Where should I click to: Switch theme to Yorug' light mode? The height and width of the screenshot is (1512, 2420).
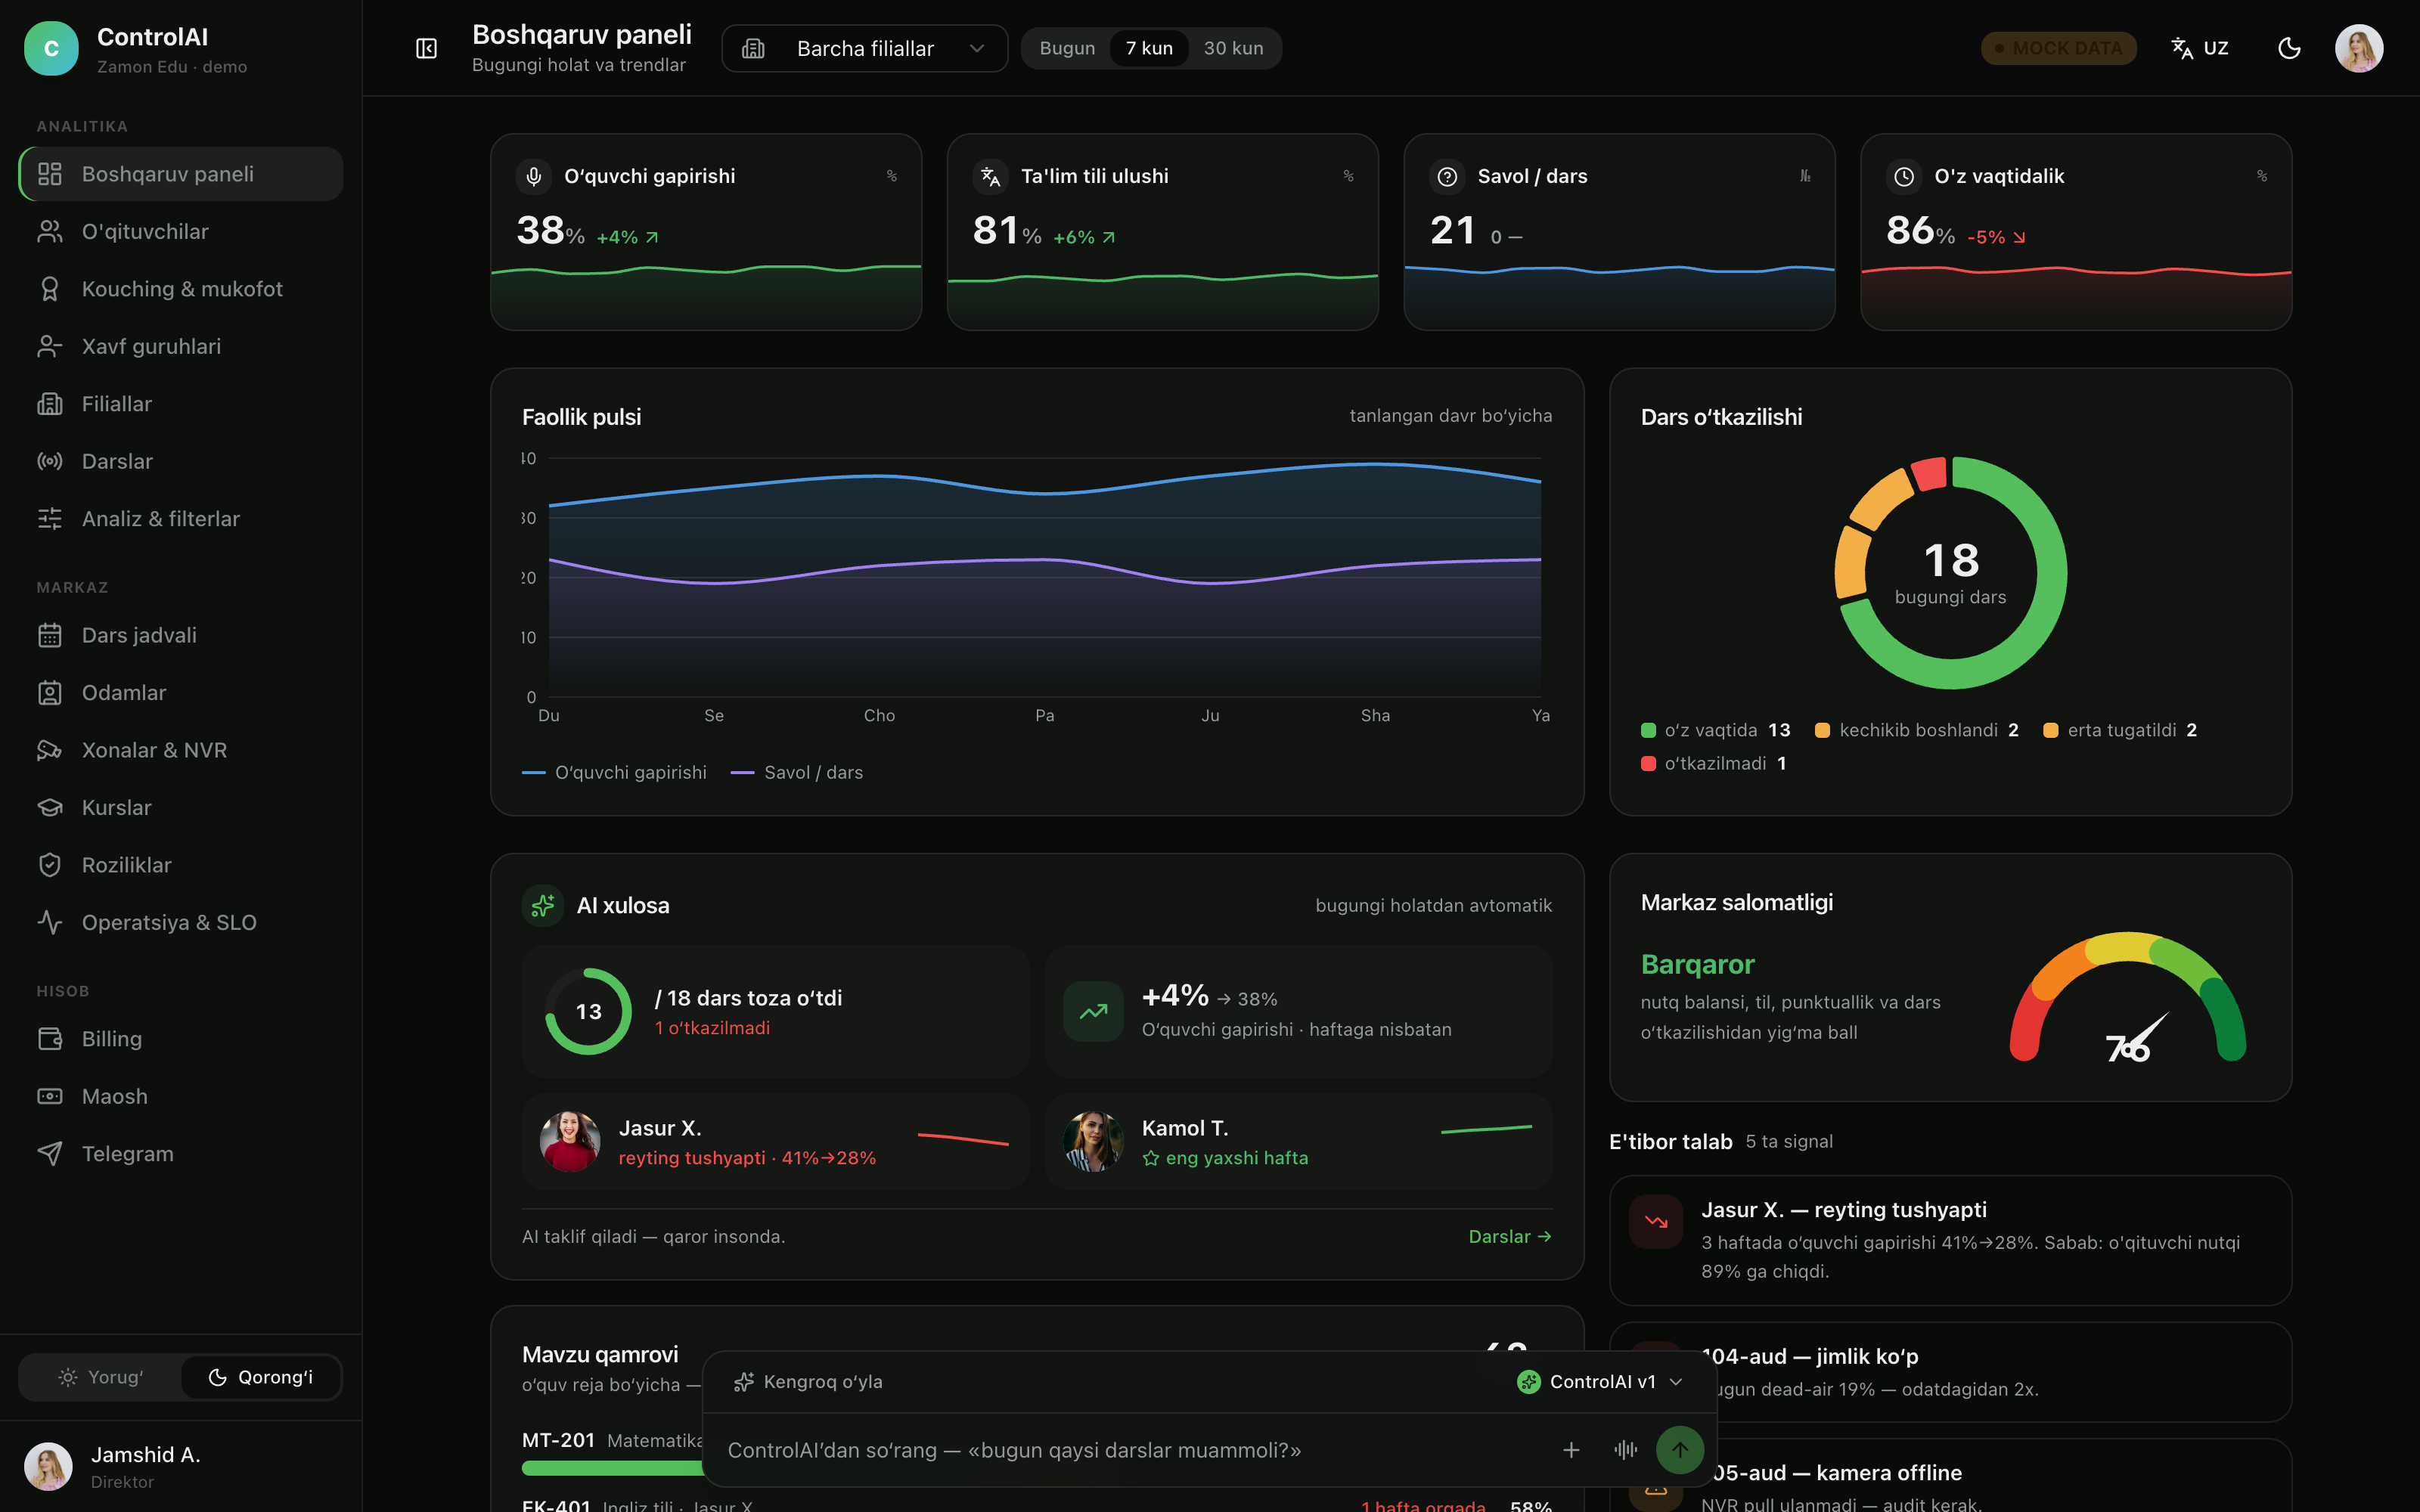101,1377
